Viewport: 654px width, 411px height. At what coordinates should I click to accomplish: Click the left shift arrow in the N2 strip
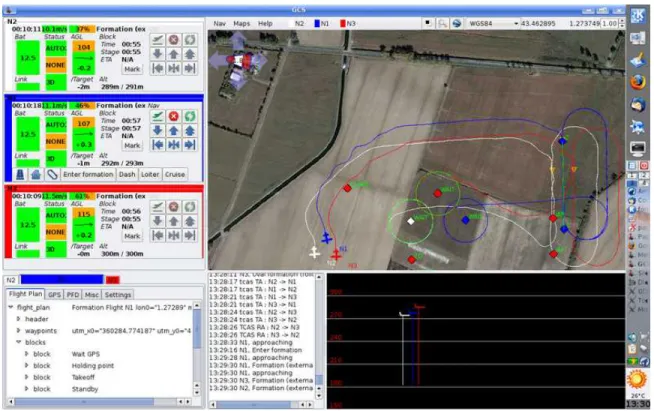[x=158, y=68]
